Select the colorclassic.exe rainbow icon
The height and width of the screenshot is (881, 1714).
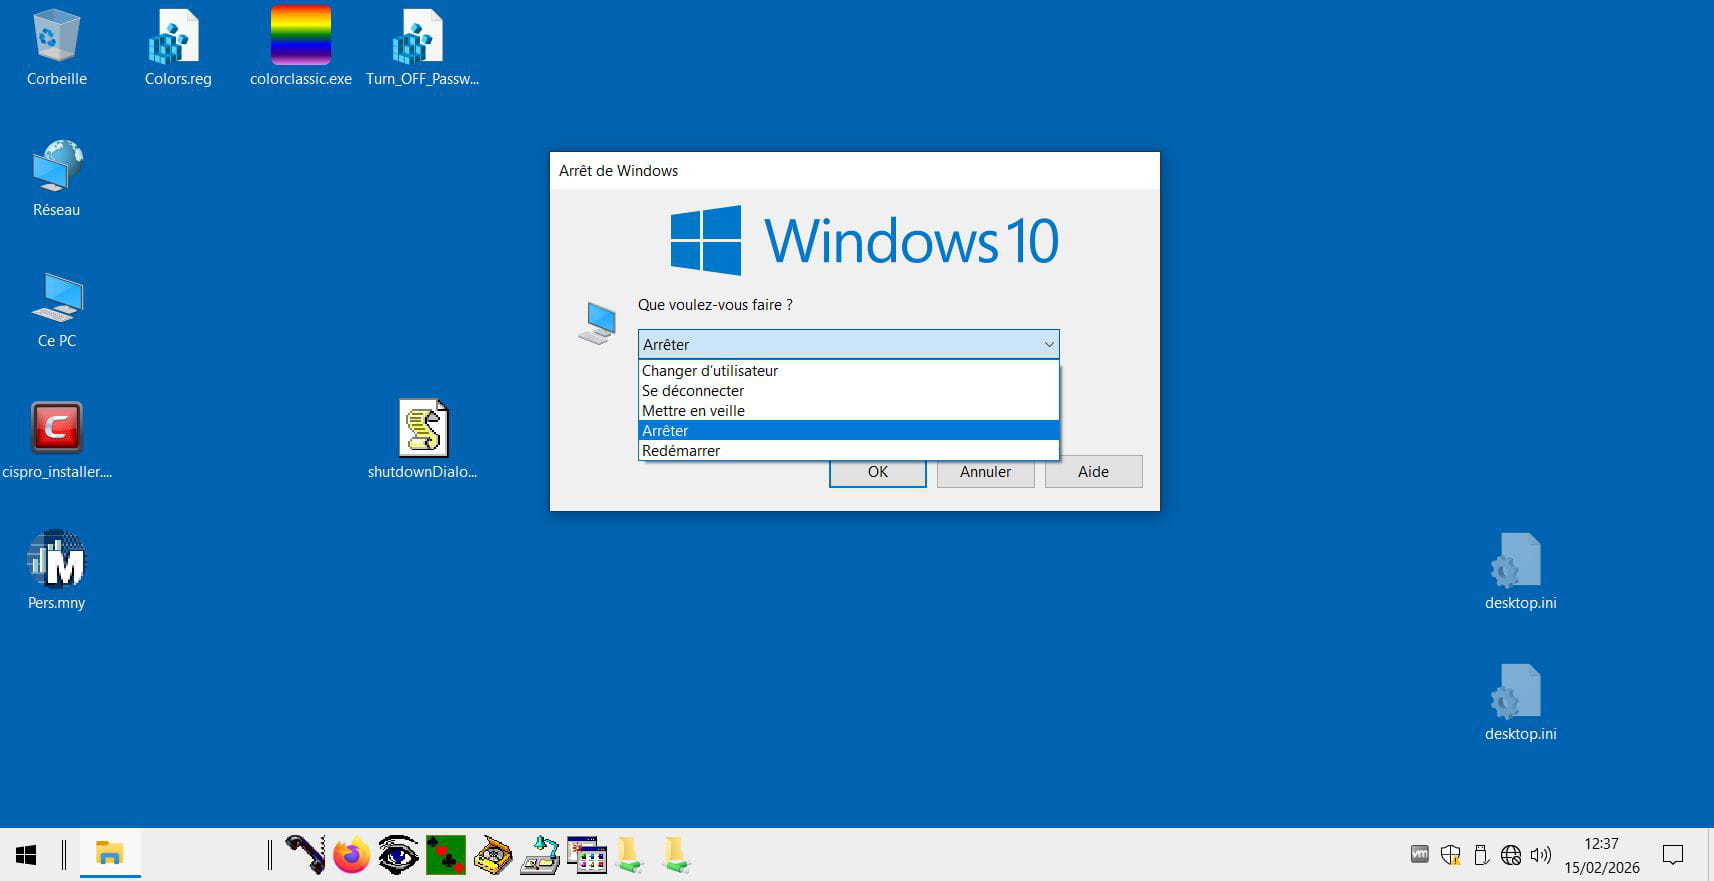point(300,36)
